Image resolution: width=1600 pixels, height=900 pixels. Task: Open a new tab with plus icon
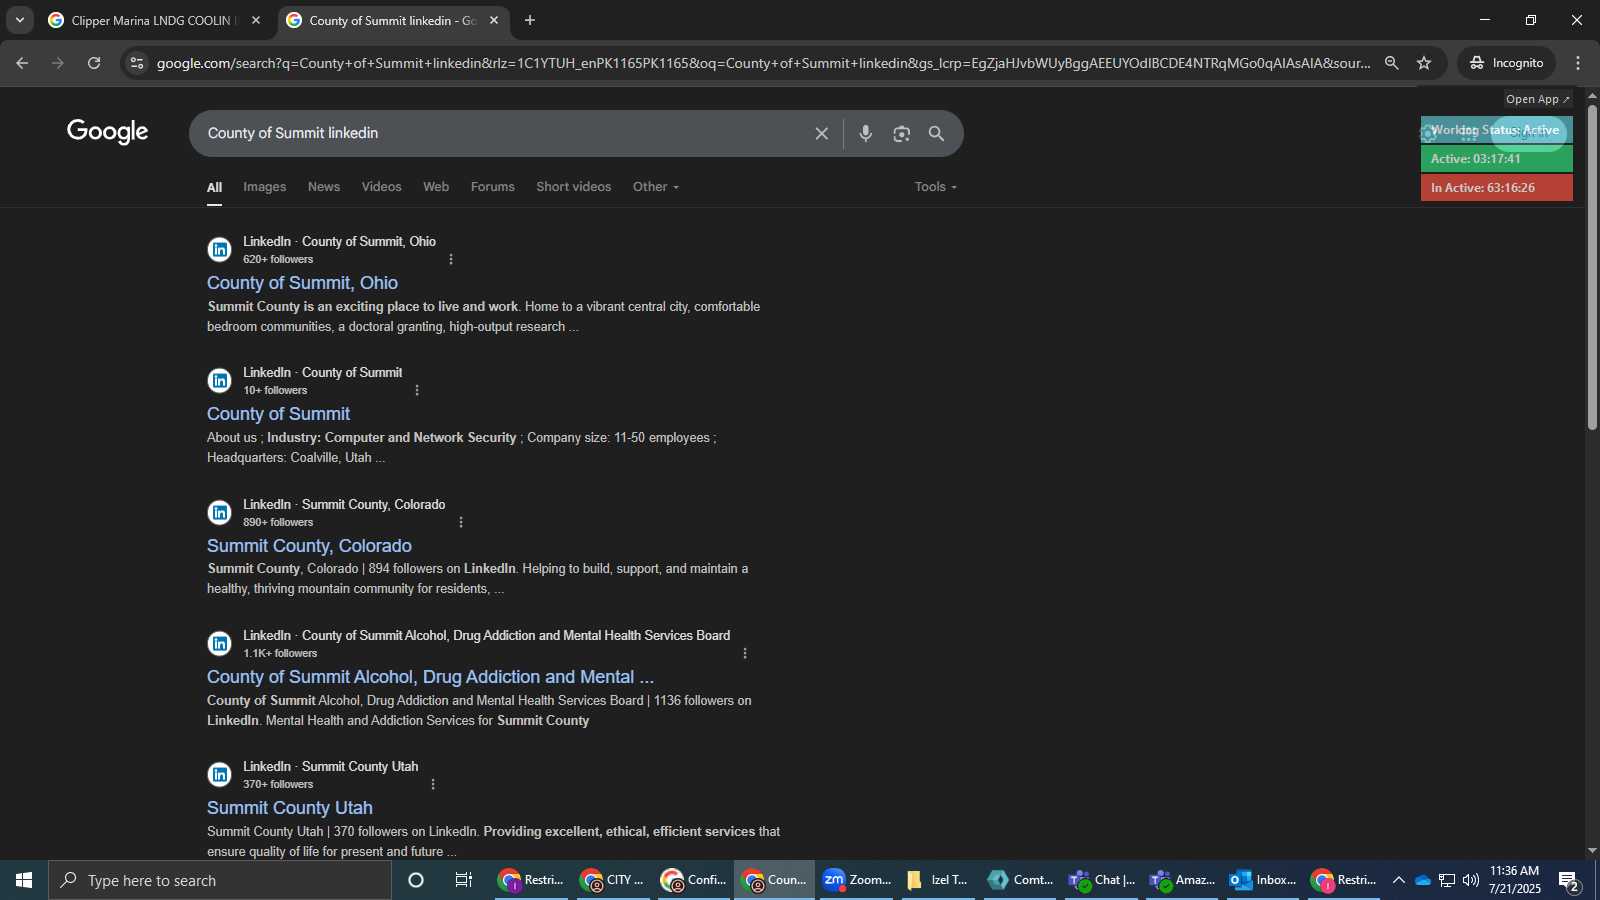click(x=530, y=20)
